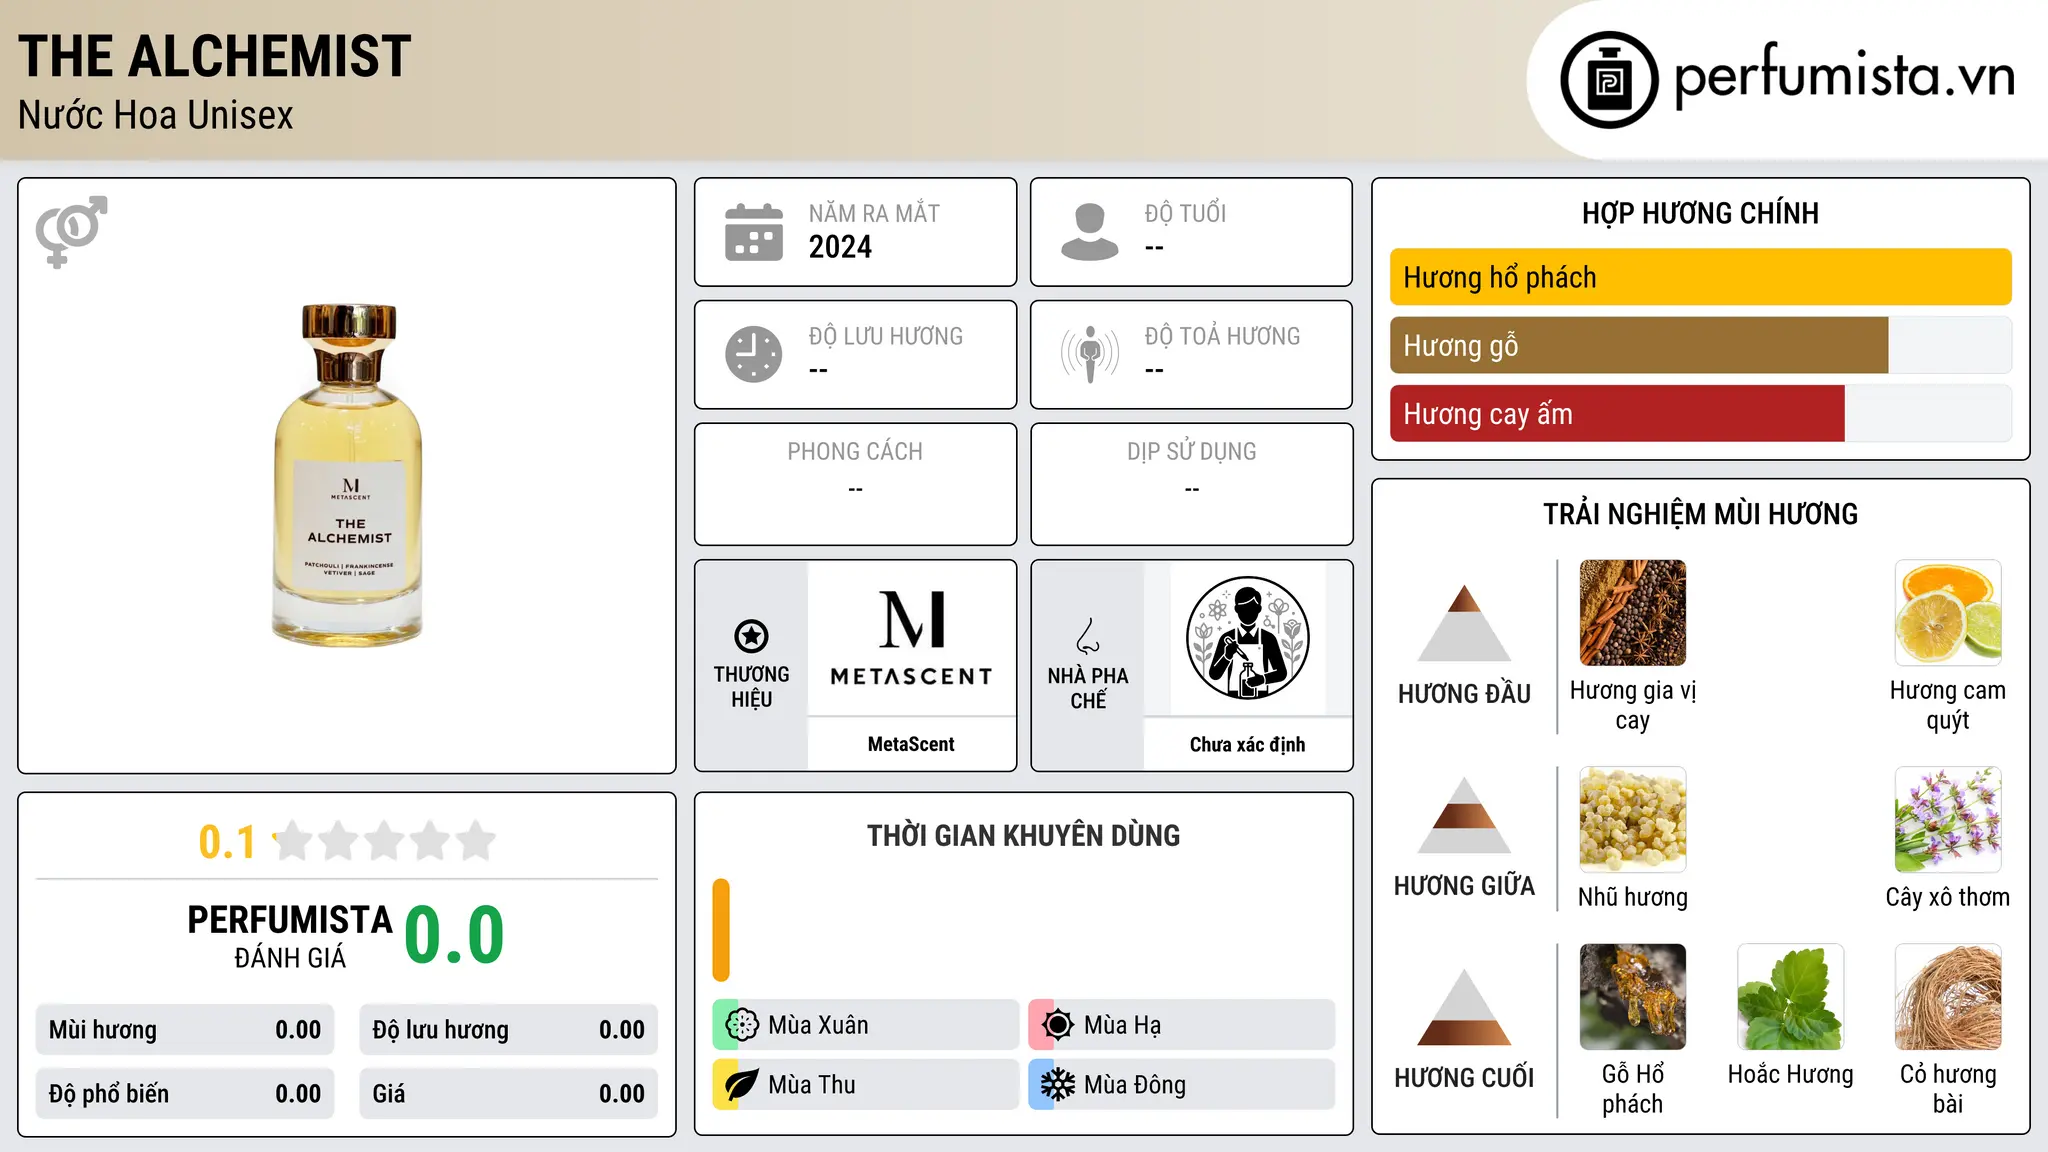
Task: Click the Hương cuối label
Action: (x=1464, y=1078)
